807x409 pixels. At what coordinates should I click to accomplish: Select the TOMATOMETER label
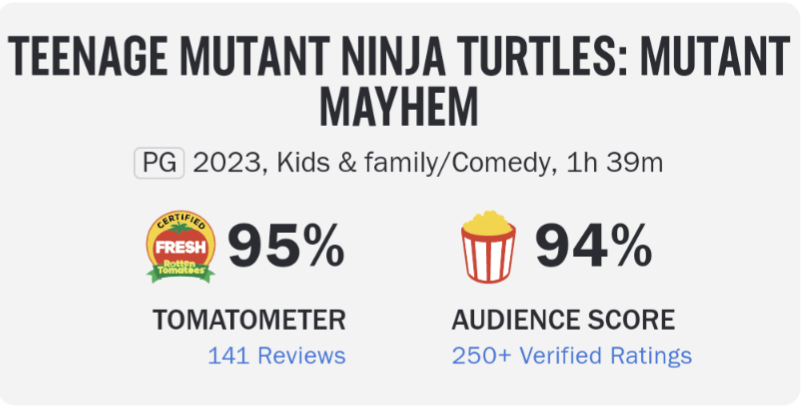tap(249, 320)
